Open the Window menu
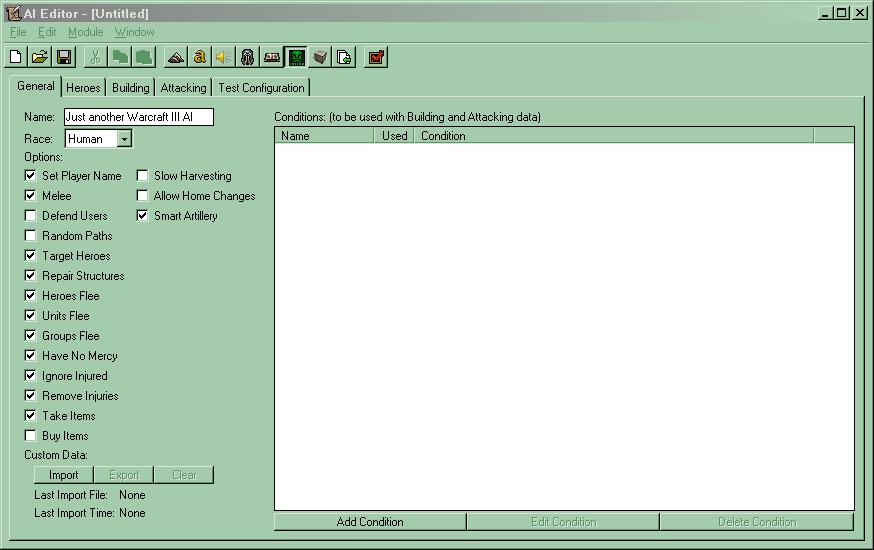Viewport: 874px width, 550px height. pyautogui.click(x=134, y=32)
